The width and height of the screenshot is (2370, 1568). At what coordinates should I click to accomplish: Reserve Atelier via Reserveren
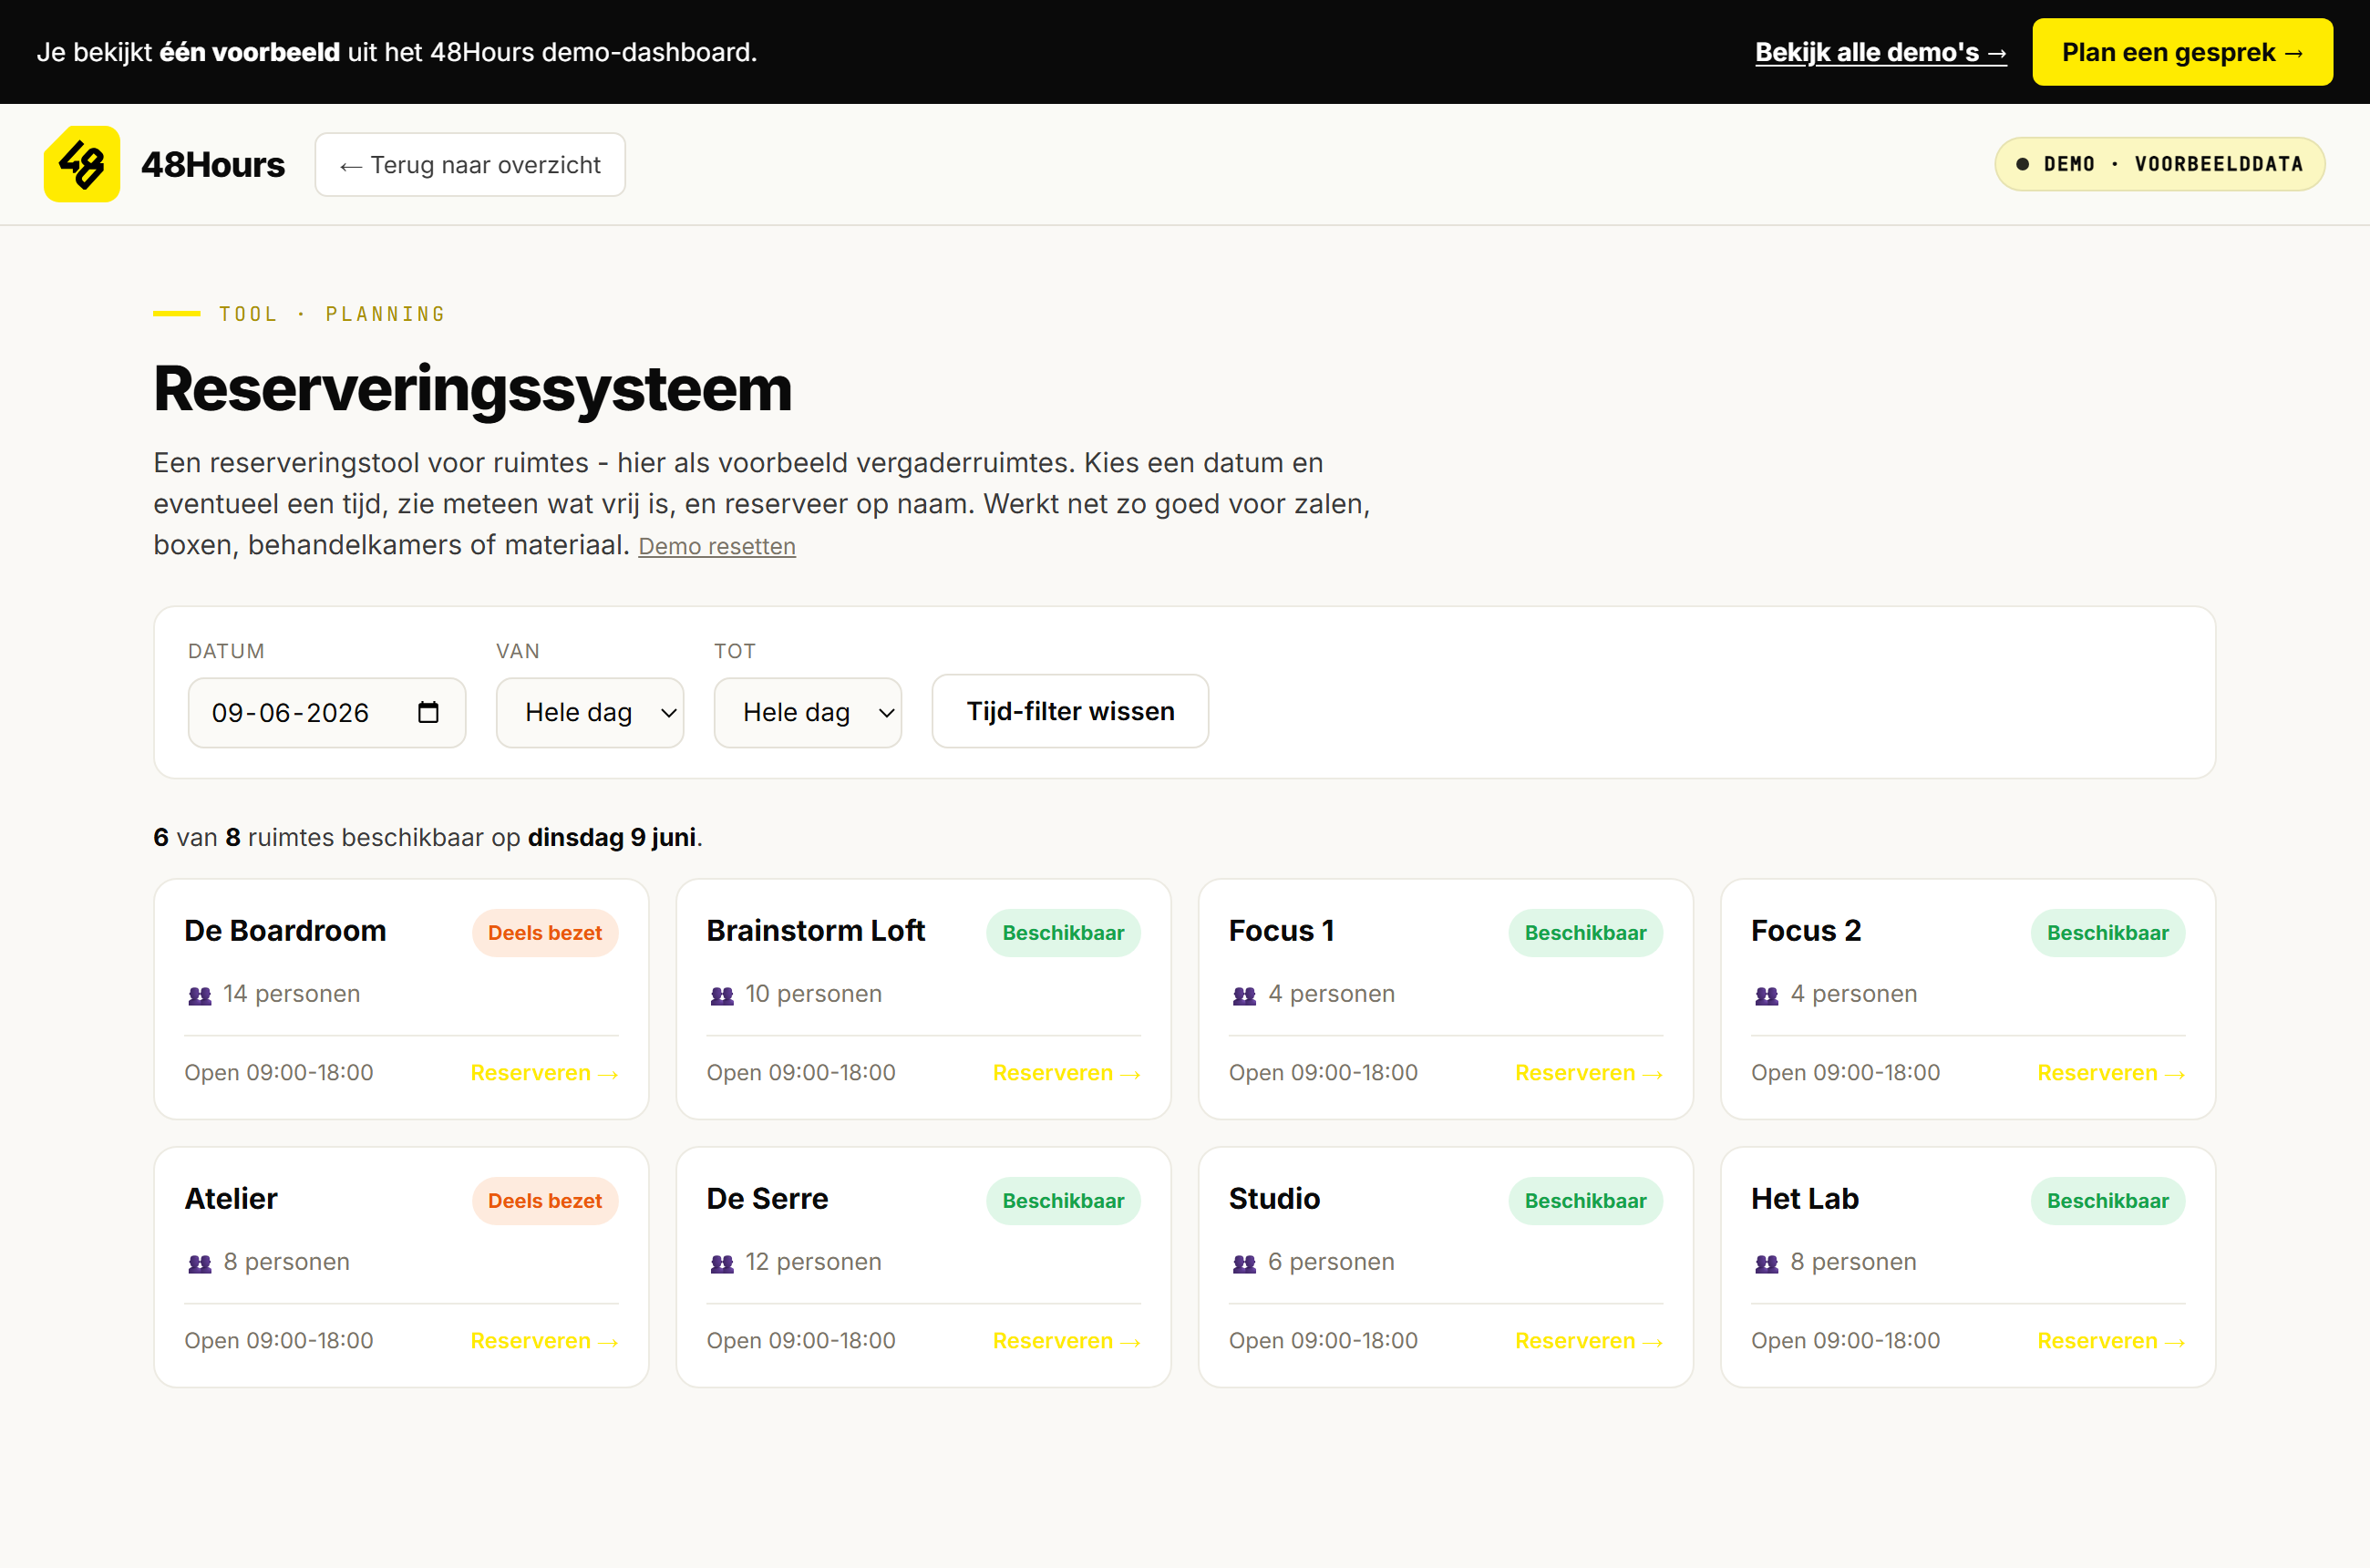[544, 1340]
